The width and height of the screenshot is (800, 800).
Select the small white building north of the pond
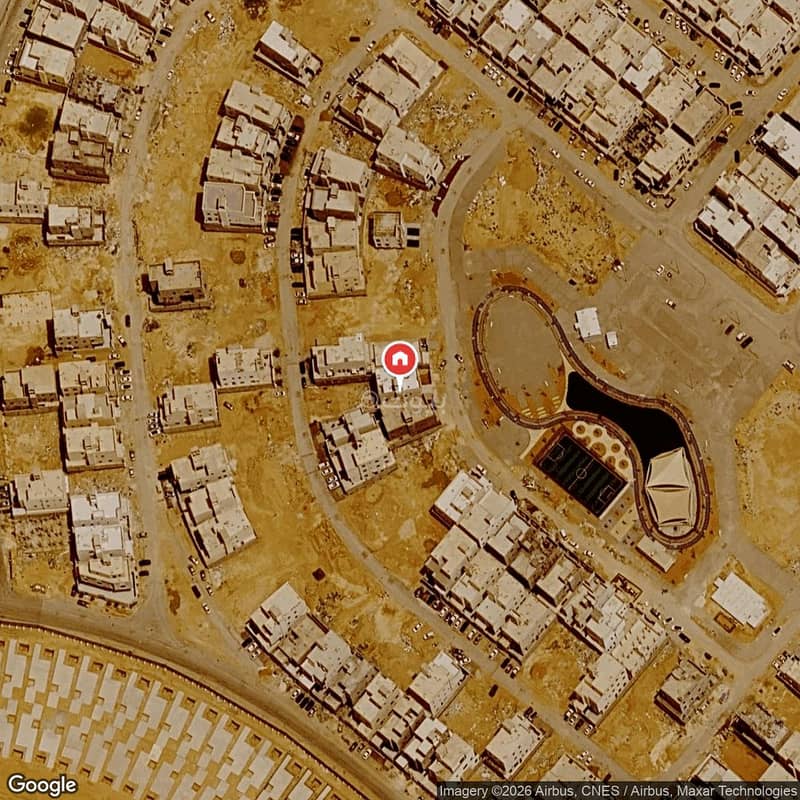click(588, 323)
